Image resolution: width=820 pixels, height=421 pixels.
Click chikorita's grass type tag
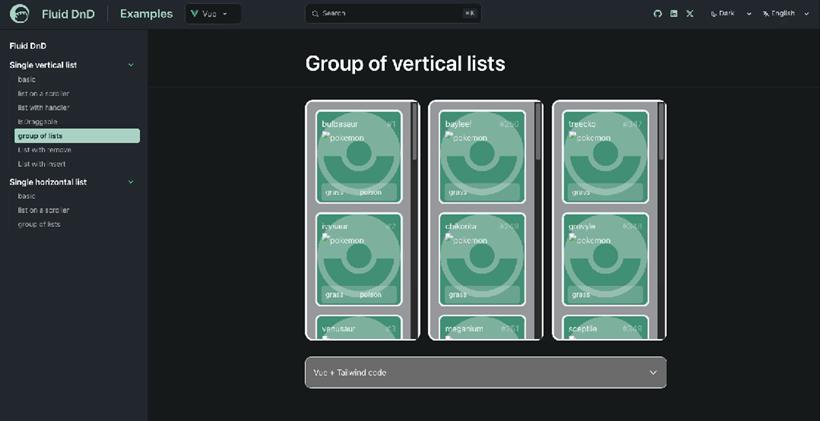458,295
